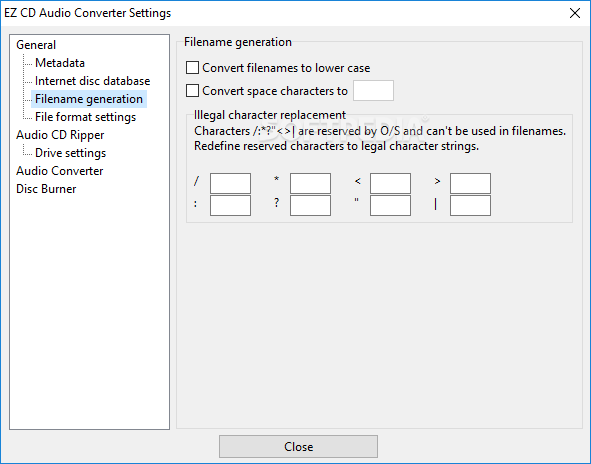The width and height of the screenshot is (591, 464).
Task: Click 'Filename generation' group heading
Action: pos(238,42)
